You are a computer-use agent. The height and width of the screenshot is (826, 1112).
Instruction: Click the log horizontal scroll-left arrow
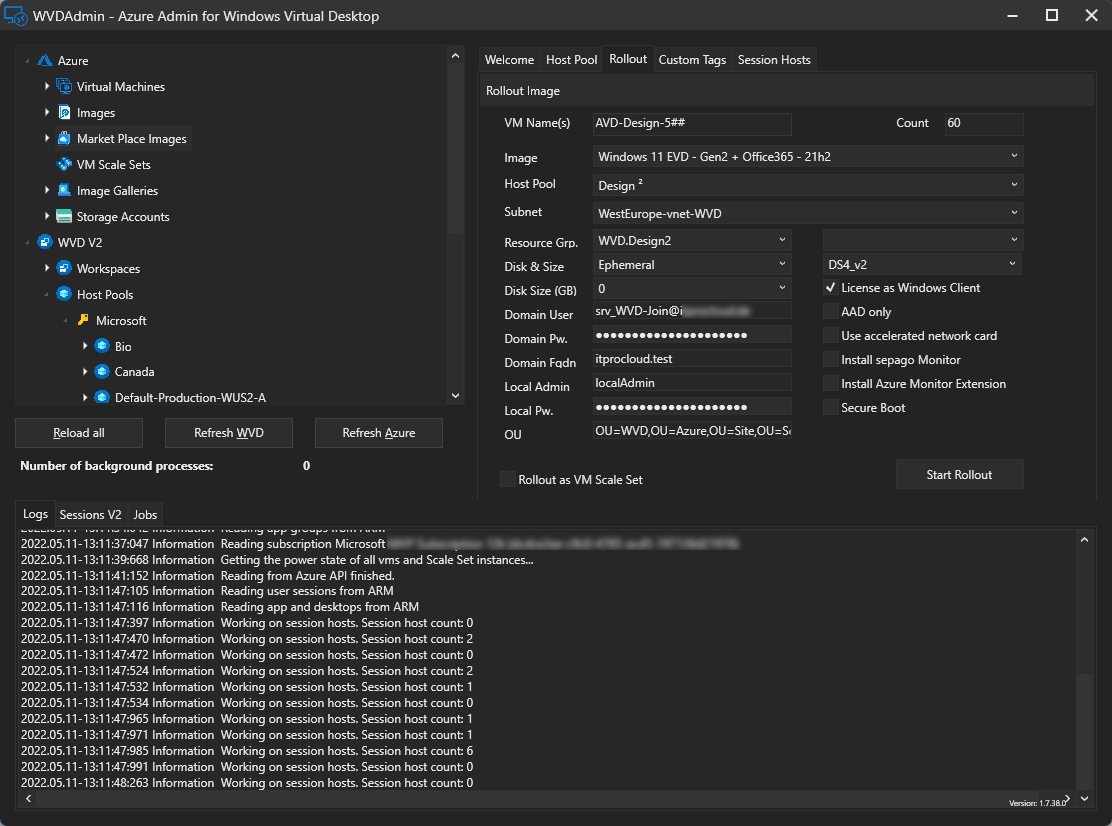click(x=28, y=798)
